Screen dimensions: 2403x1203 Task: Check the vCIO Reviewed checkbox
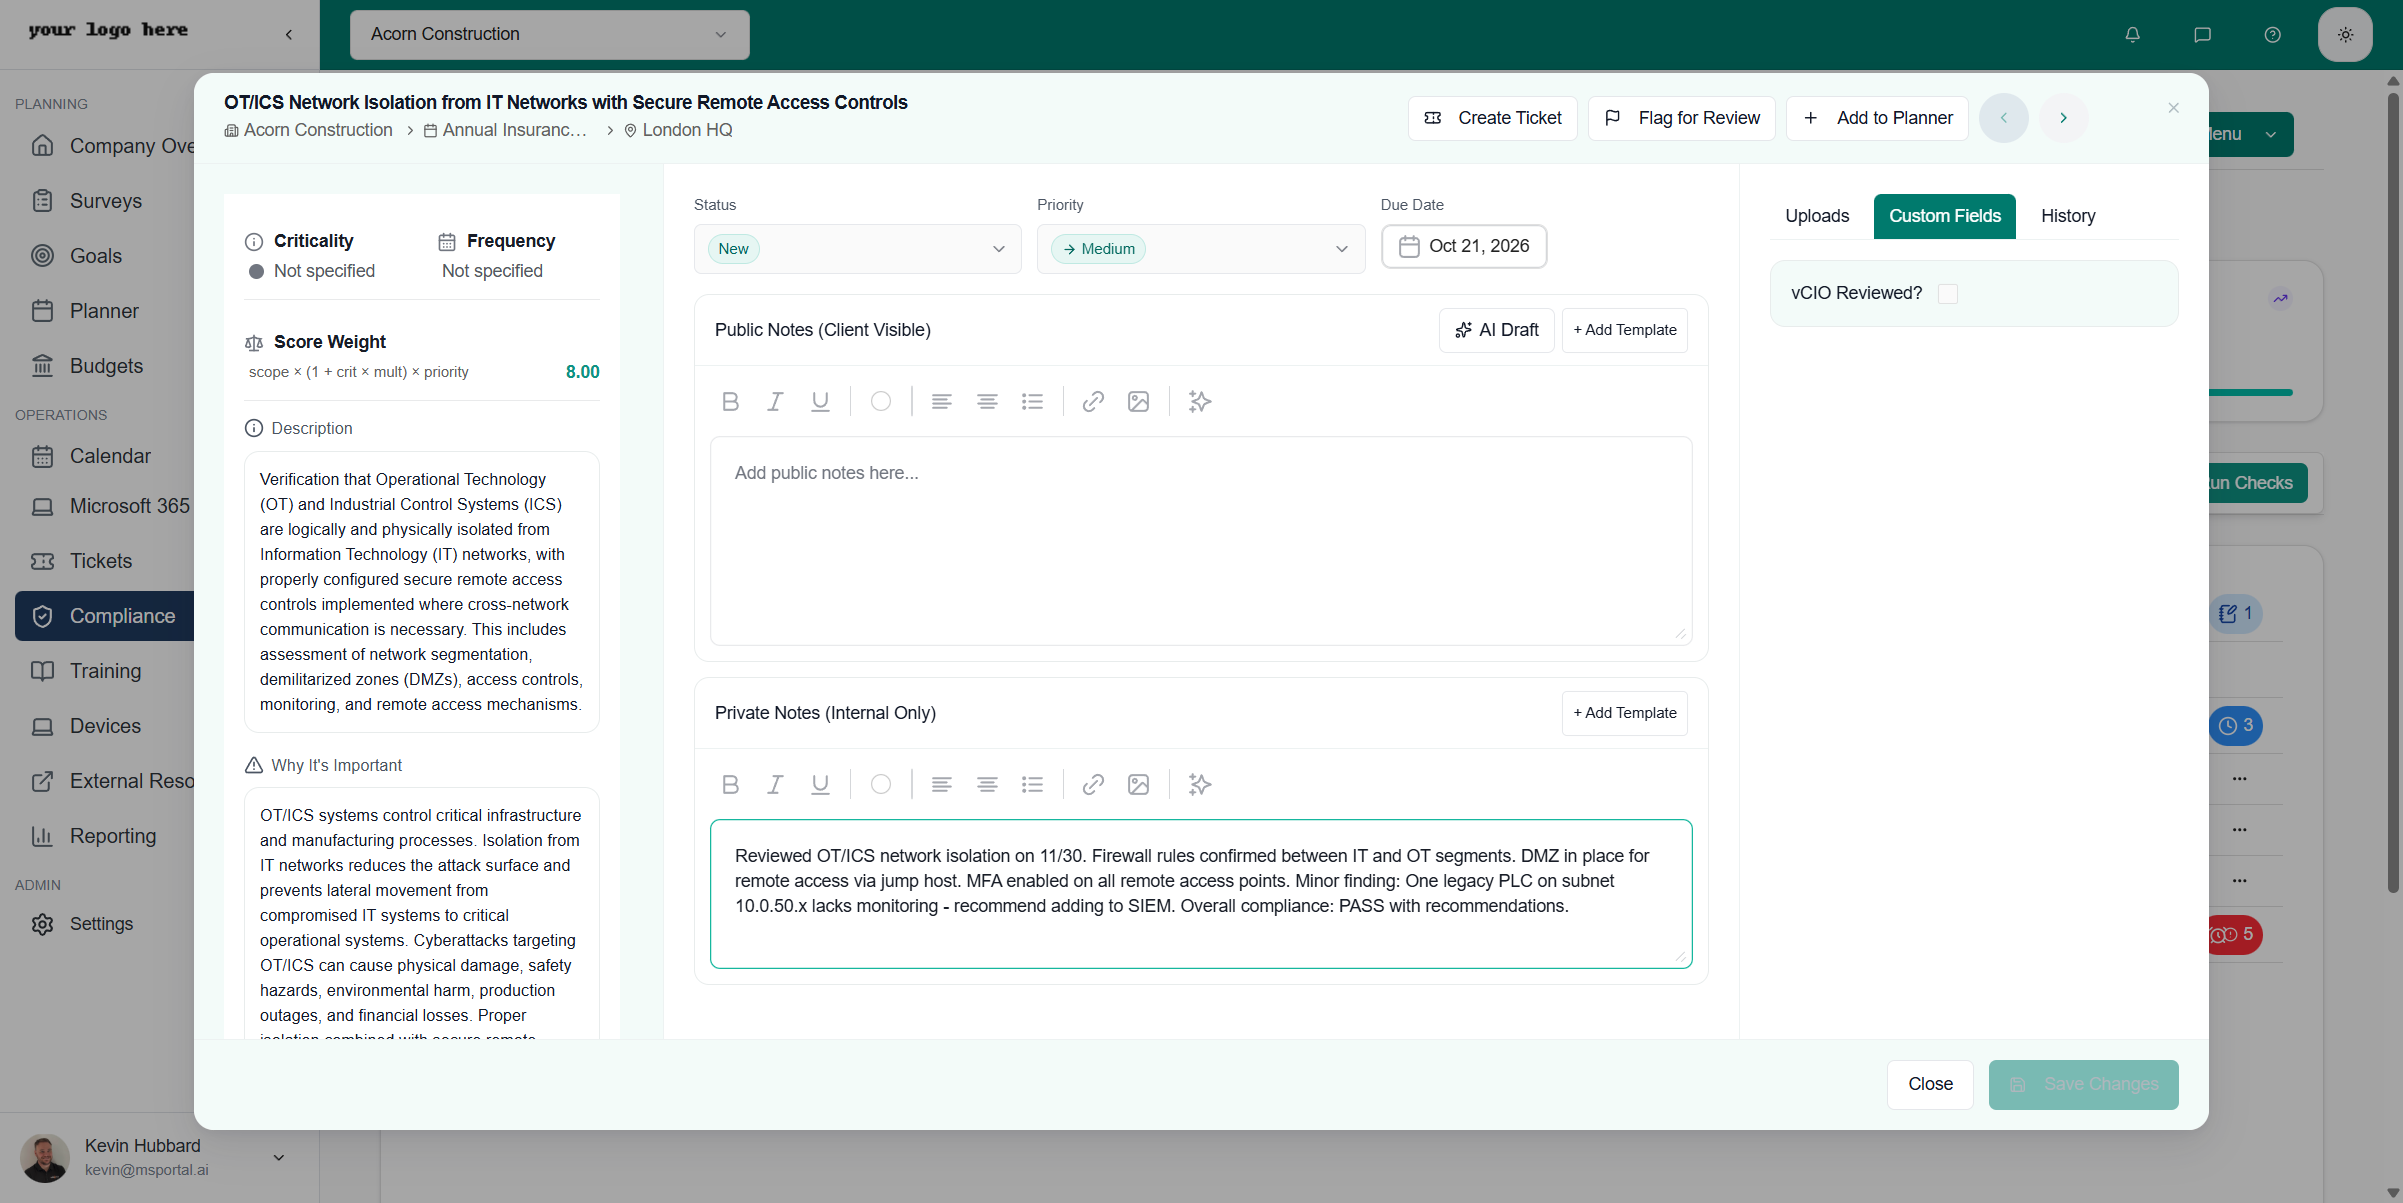click(x=1947, y=293)
